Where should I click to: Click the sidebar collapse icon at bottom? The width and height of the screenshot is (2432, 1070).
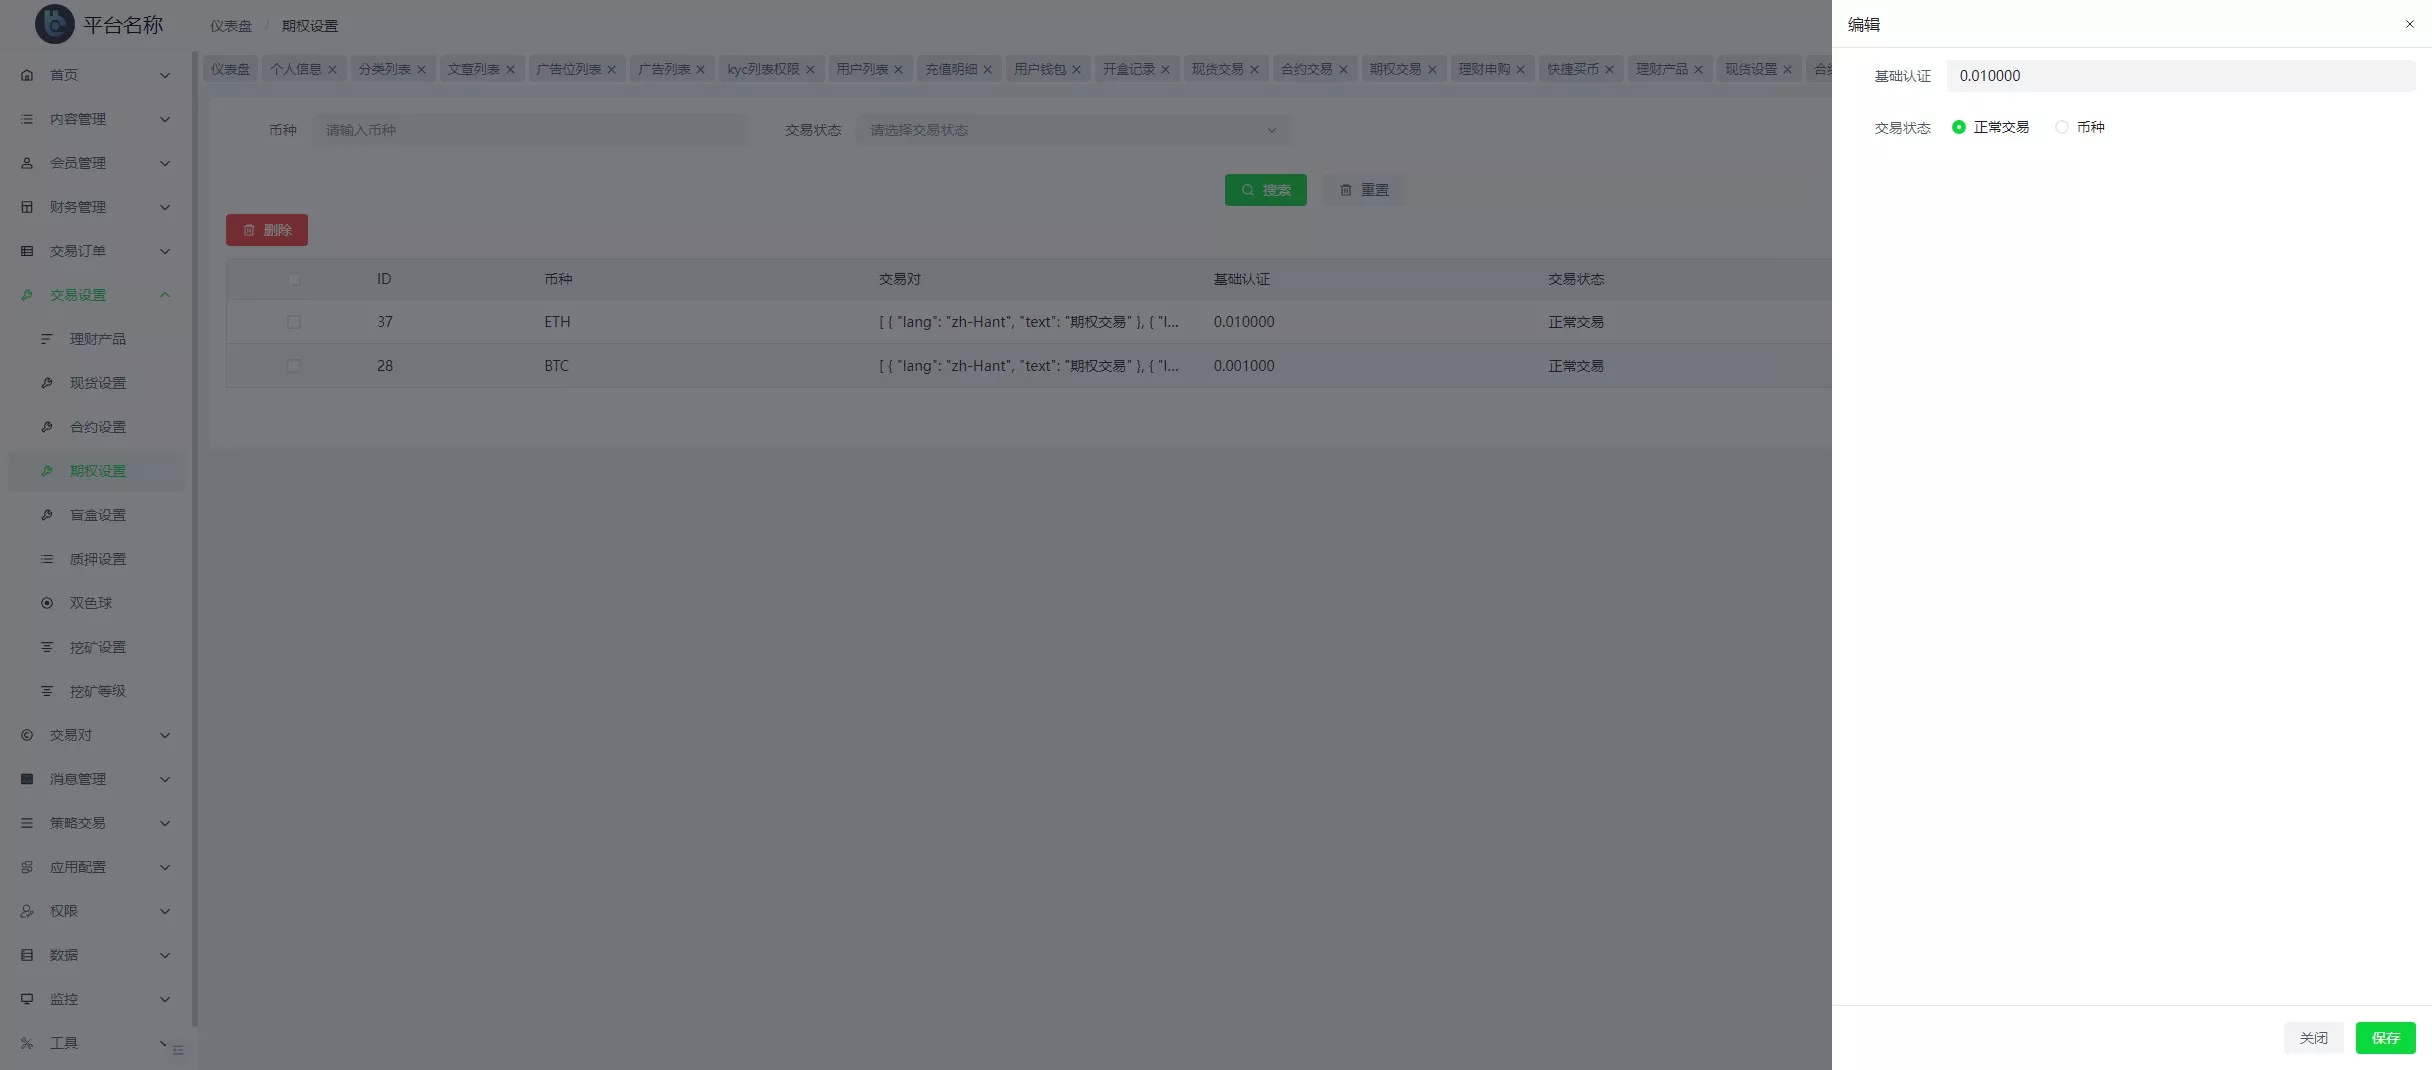pos(178,1050)
